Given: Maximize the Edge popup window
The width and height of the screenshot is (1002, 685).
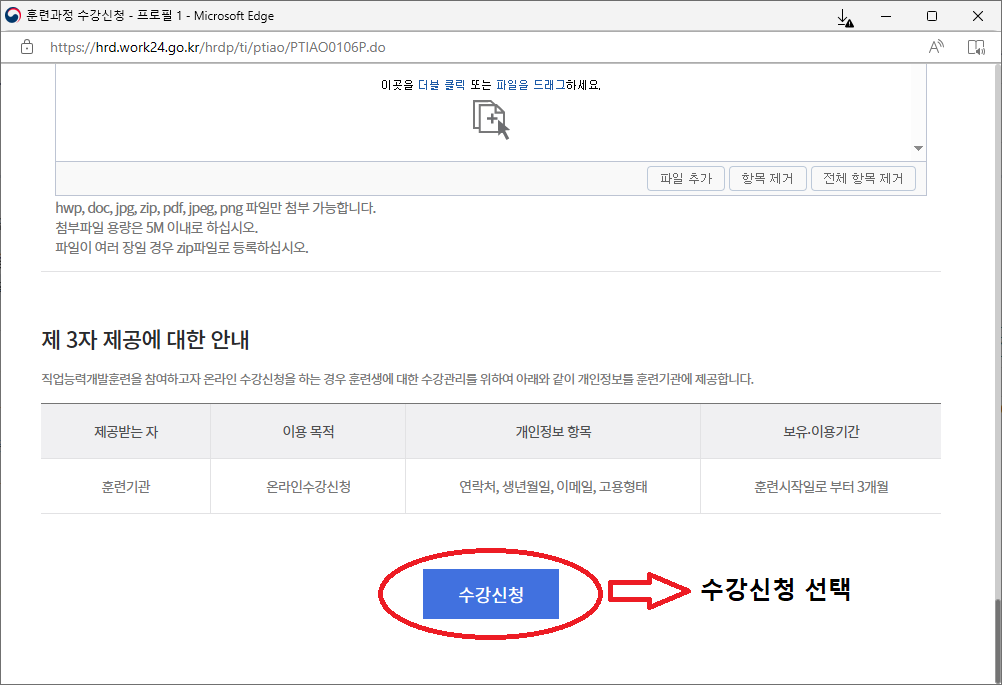Looking at the screenshot, I should (x=932, y=16).
